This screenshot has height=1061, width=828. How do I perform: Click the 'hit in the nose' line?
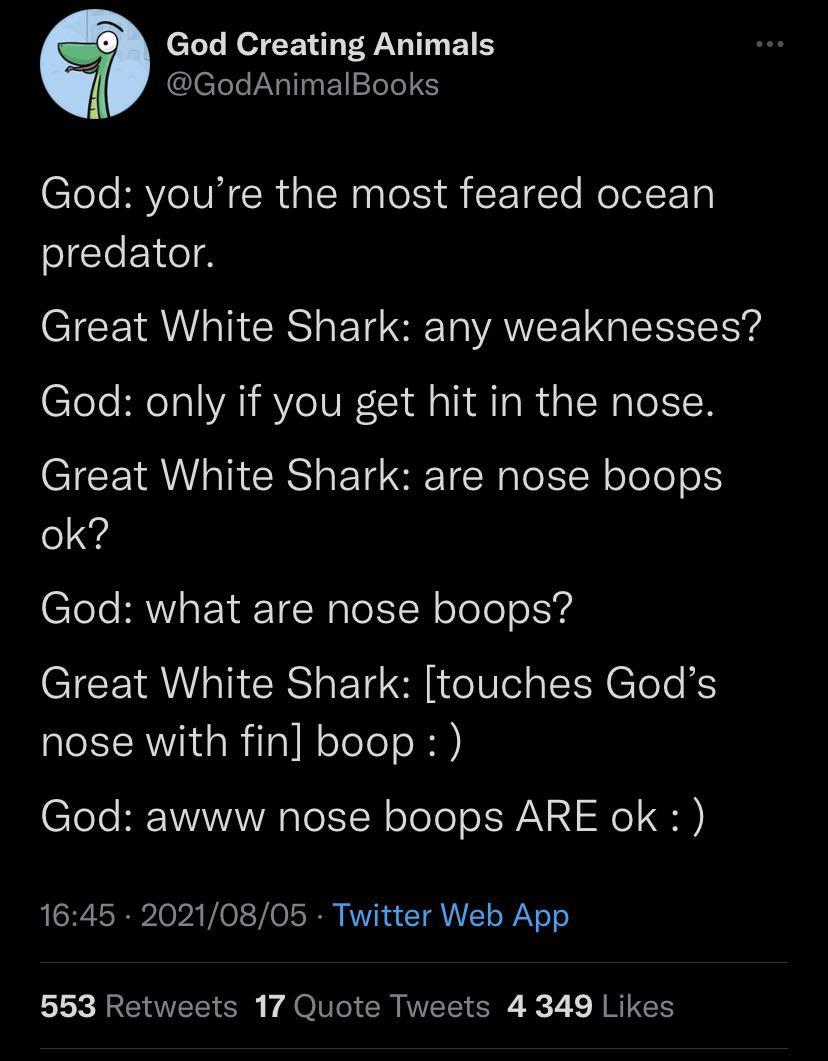pyautogui.click(x=378, y=402)
